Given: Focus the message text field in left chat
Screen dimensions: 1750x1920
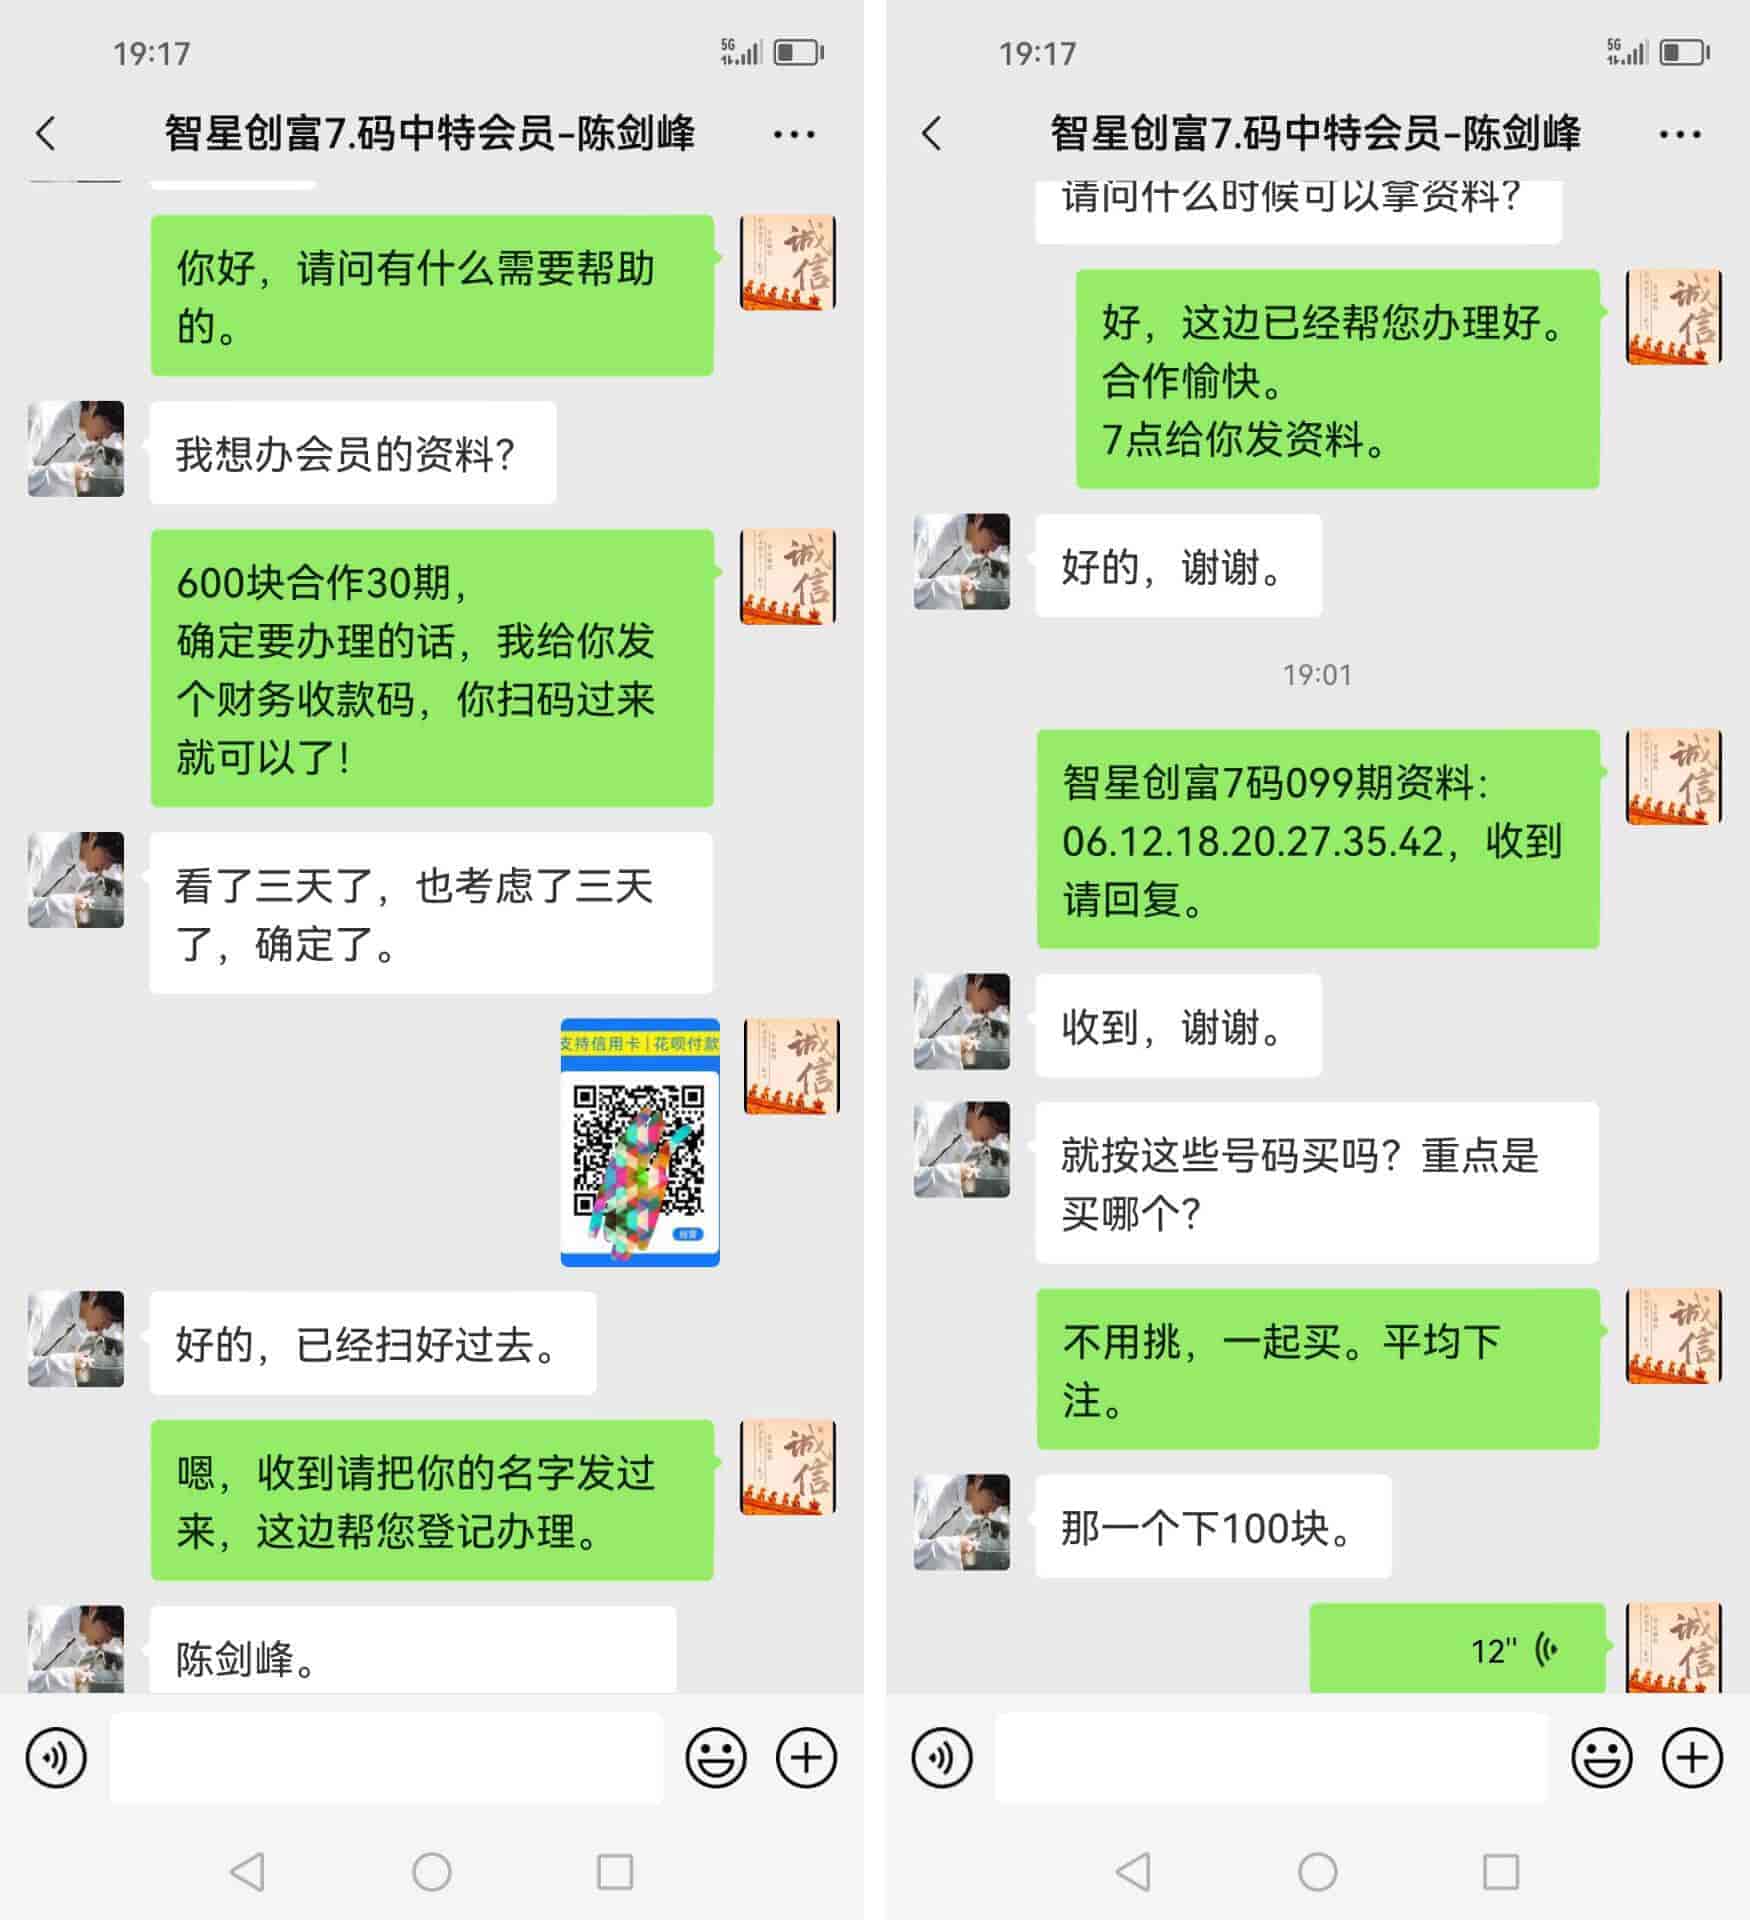Looking at the screenshot, I should (386, 1758).
